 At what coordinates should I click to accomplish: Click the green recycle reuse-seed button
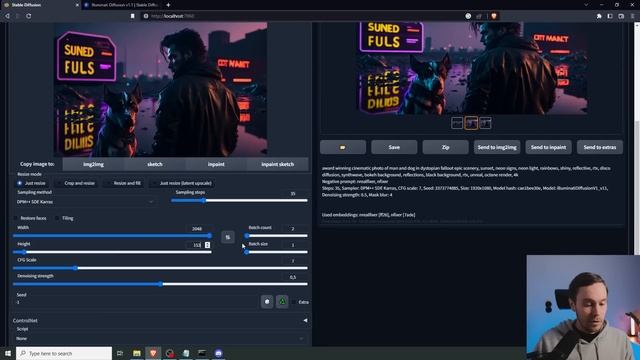[x=282, y=302]
